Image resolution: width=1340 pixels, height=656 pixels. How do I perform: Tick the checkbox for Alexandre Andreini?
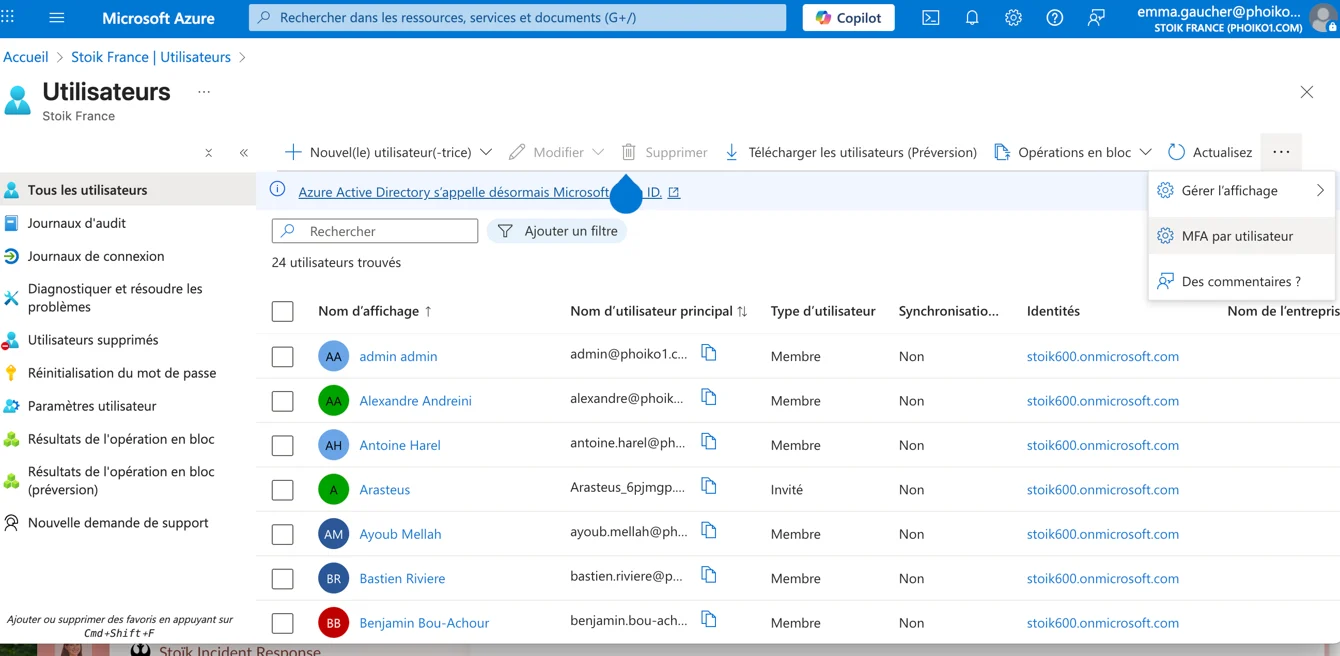(x=283, y=401)
